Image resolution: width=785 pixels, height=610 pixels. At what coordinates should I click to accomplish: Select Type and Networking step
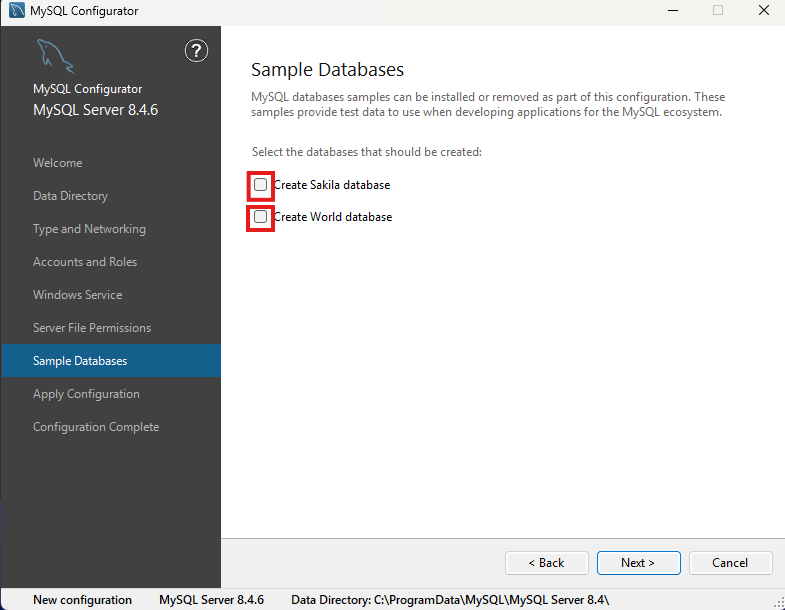pos(90,229)
